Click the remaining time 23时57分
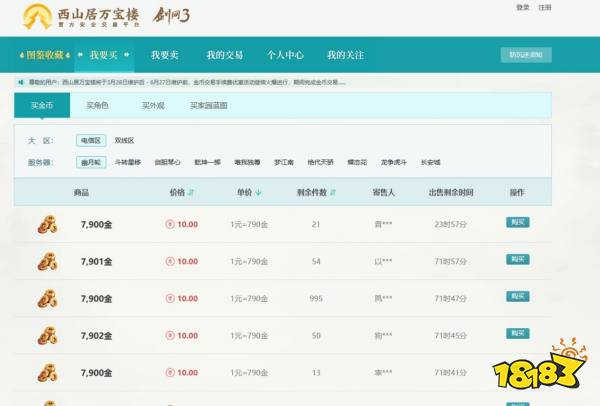This screenshot has width=600, height=406. (x=450, y=225)
